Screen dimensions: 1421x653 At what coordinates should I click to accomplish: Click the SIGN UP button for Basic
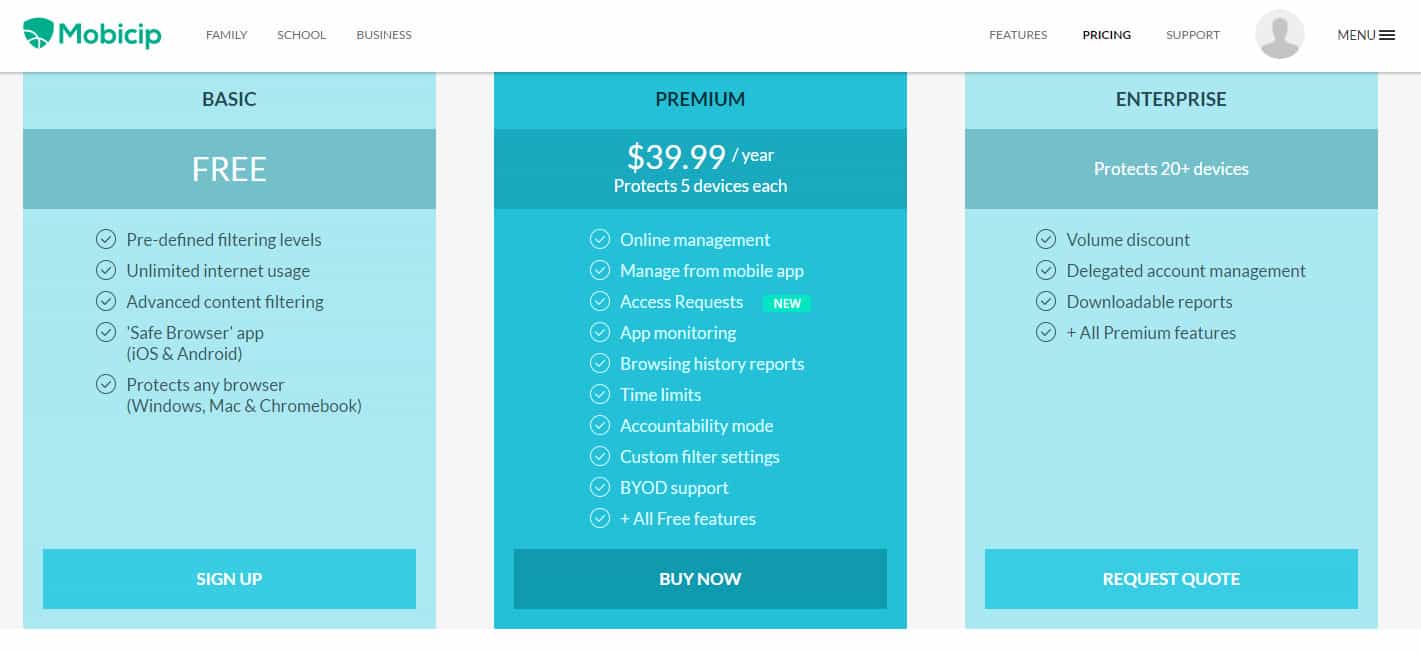(x=229, y=579)
